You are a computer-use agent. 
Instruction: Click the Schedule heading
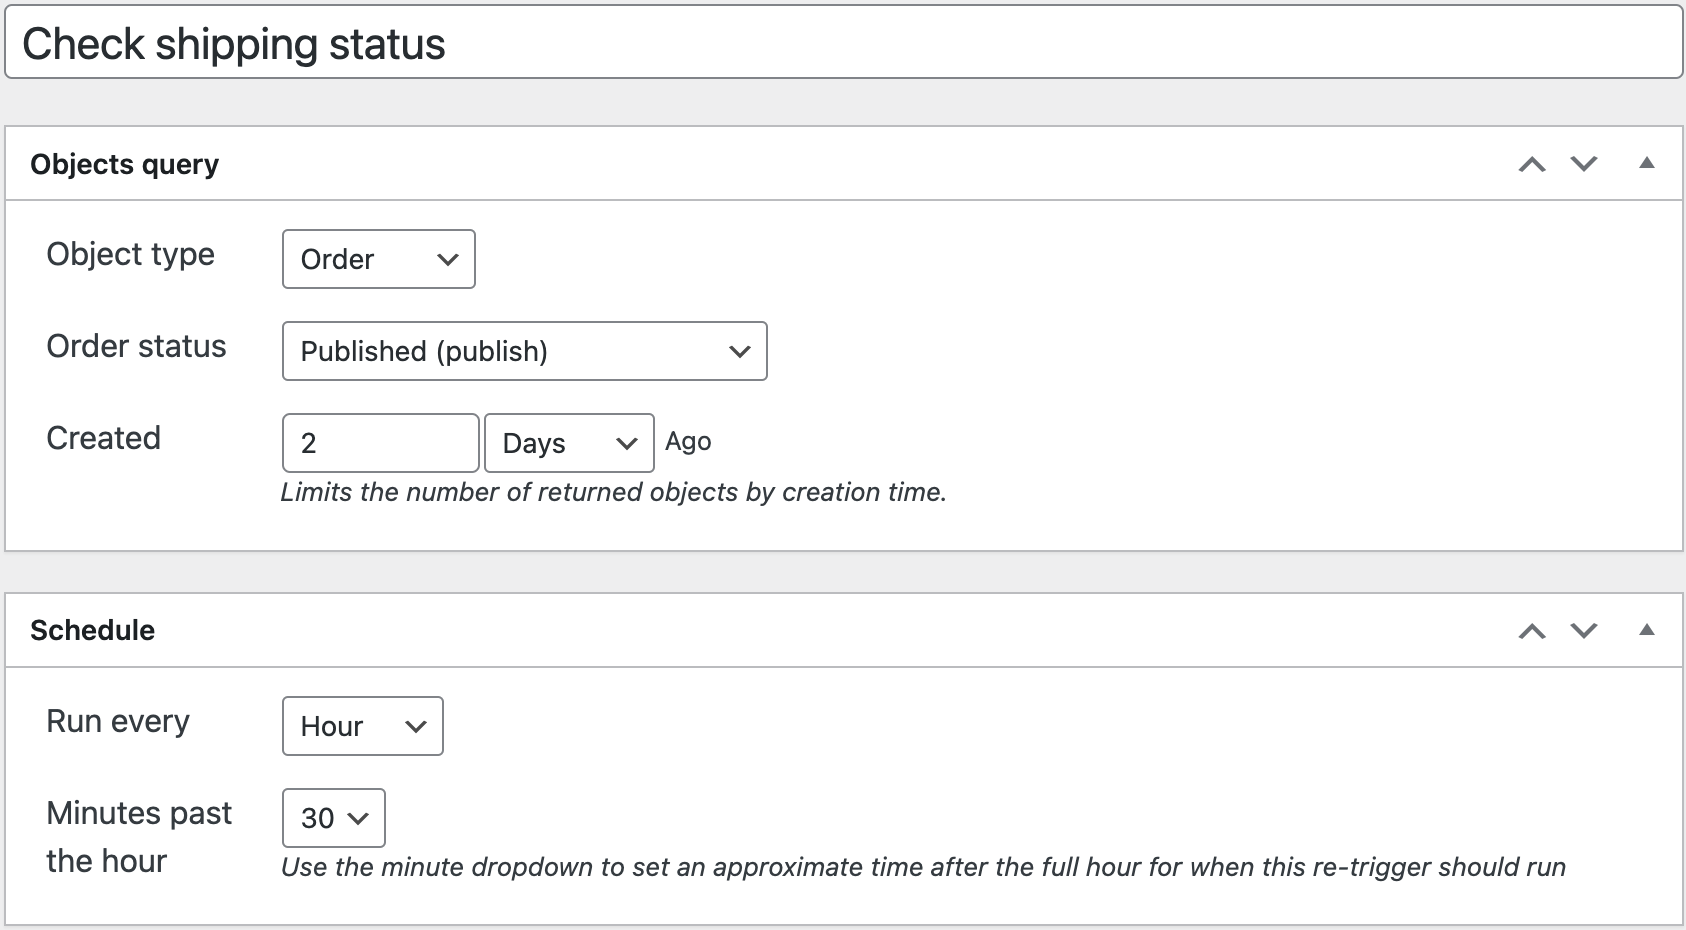coord(92,630)
